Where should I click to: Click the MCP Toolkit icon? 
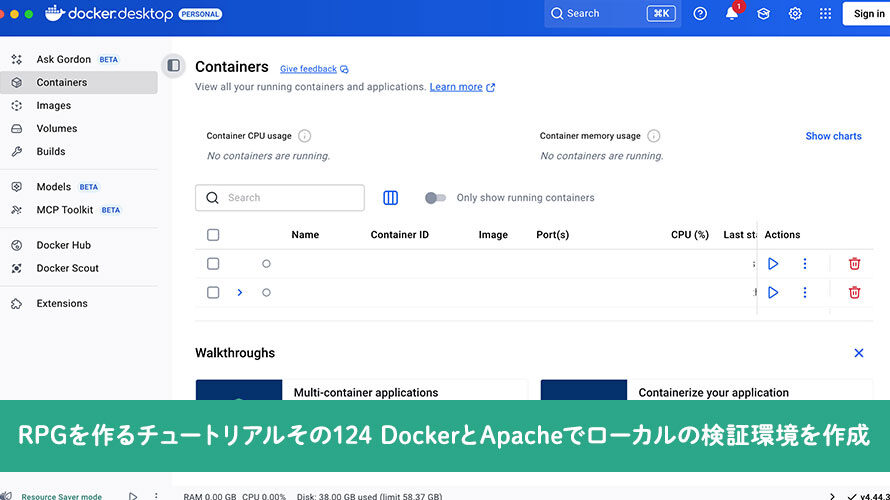16,210
